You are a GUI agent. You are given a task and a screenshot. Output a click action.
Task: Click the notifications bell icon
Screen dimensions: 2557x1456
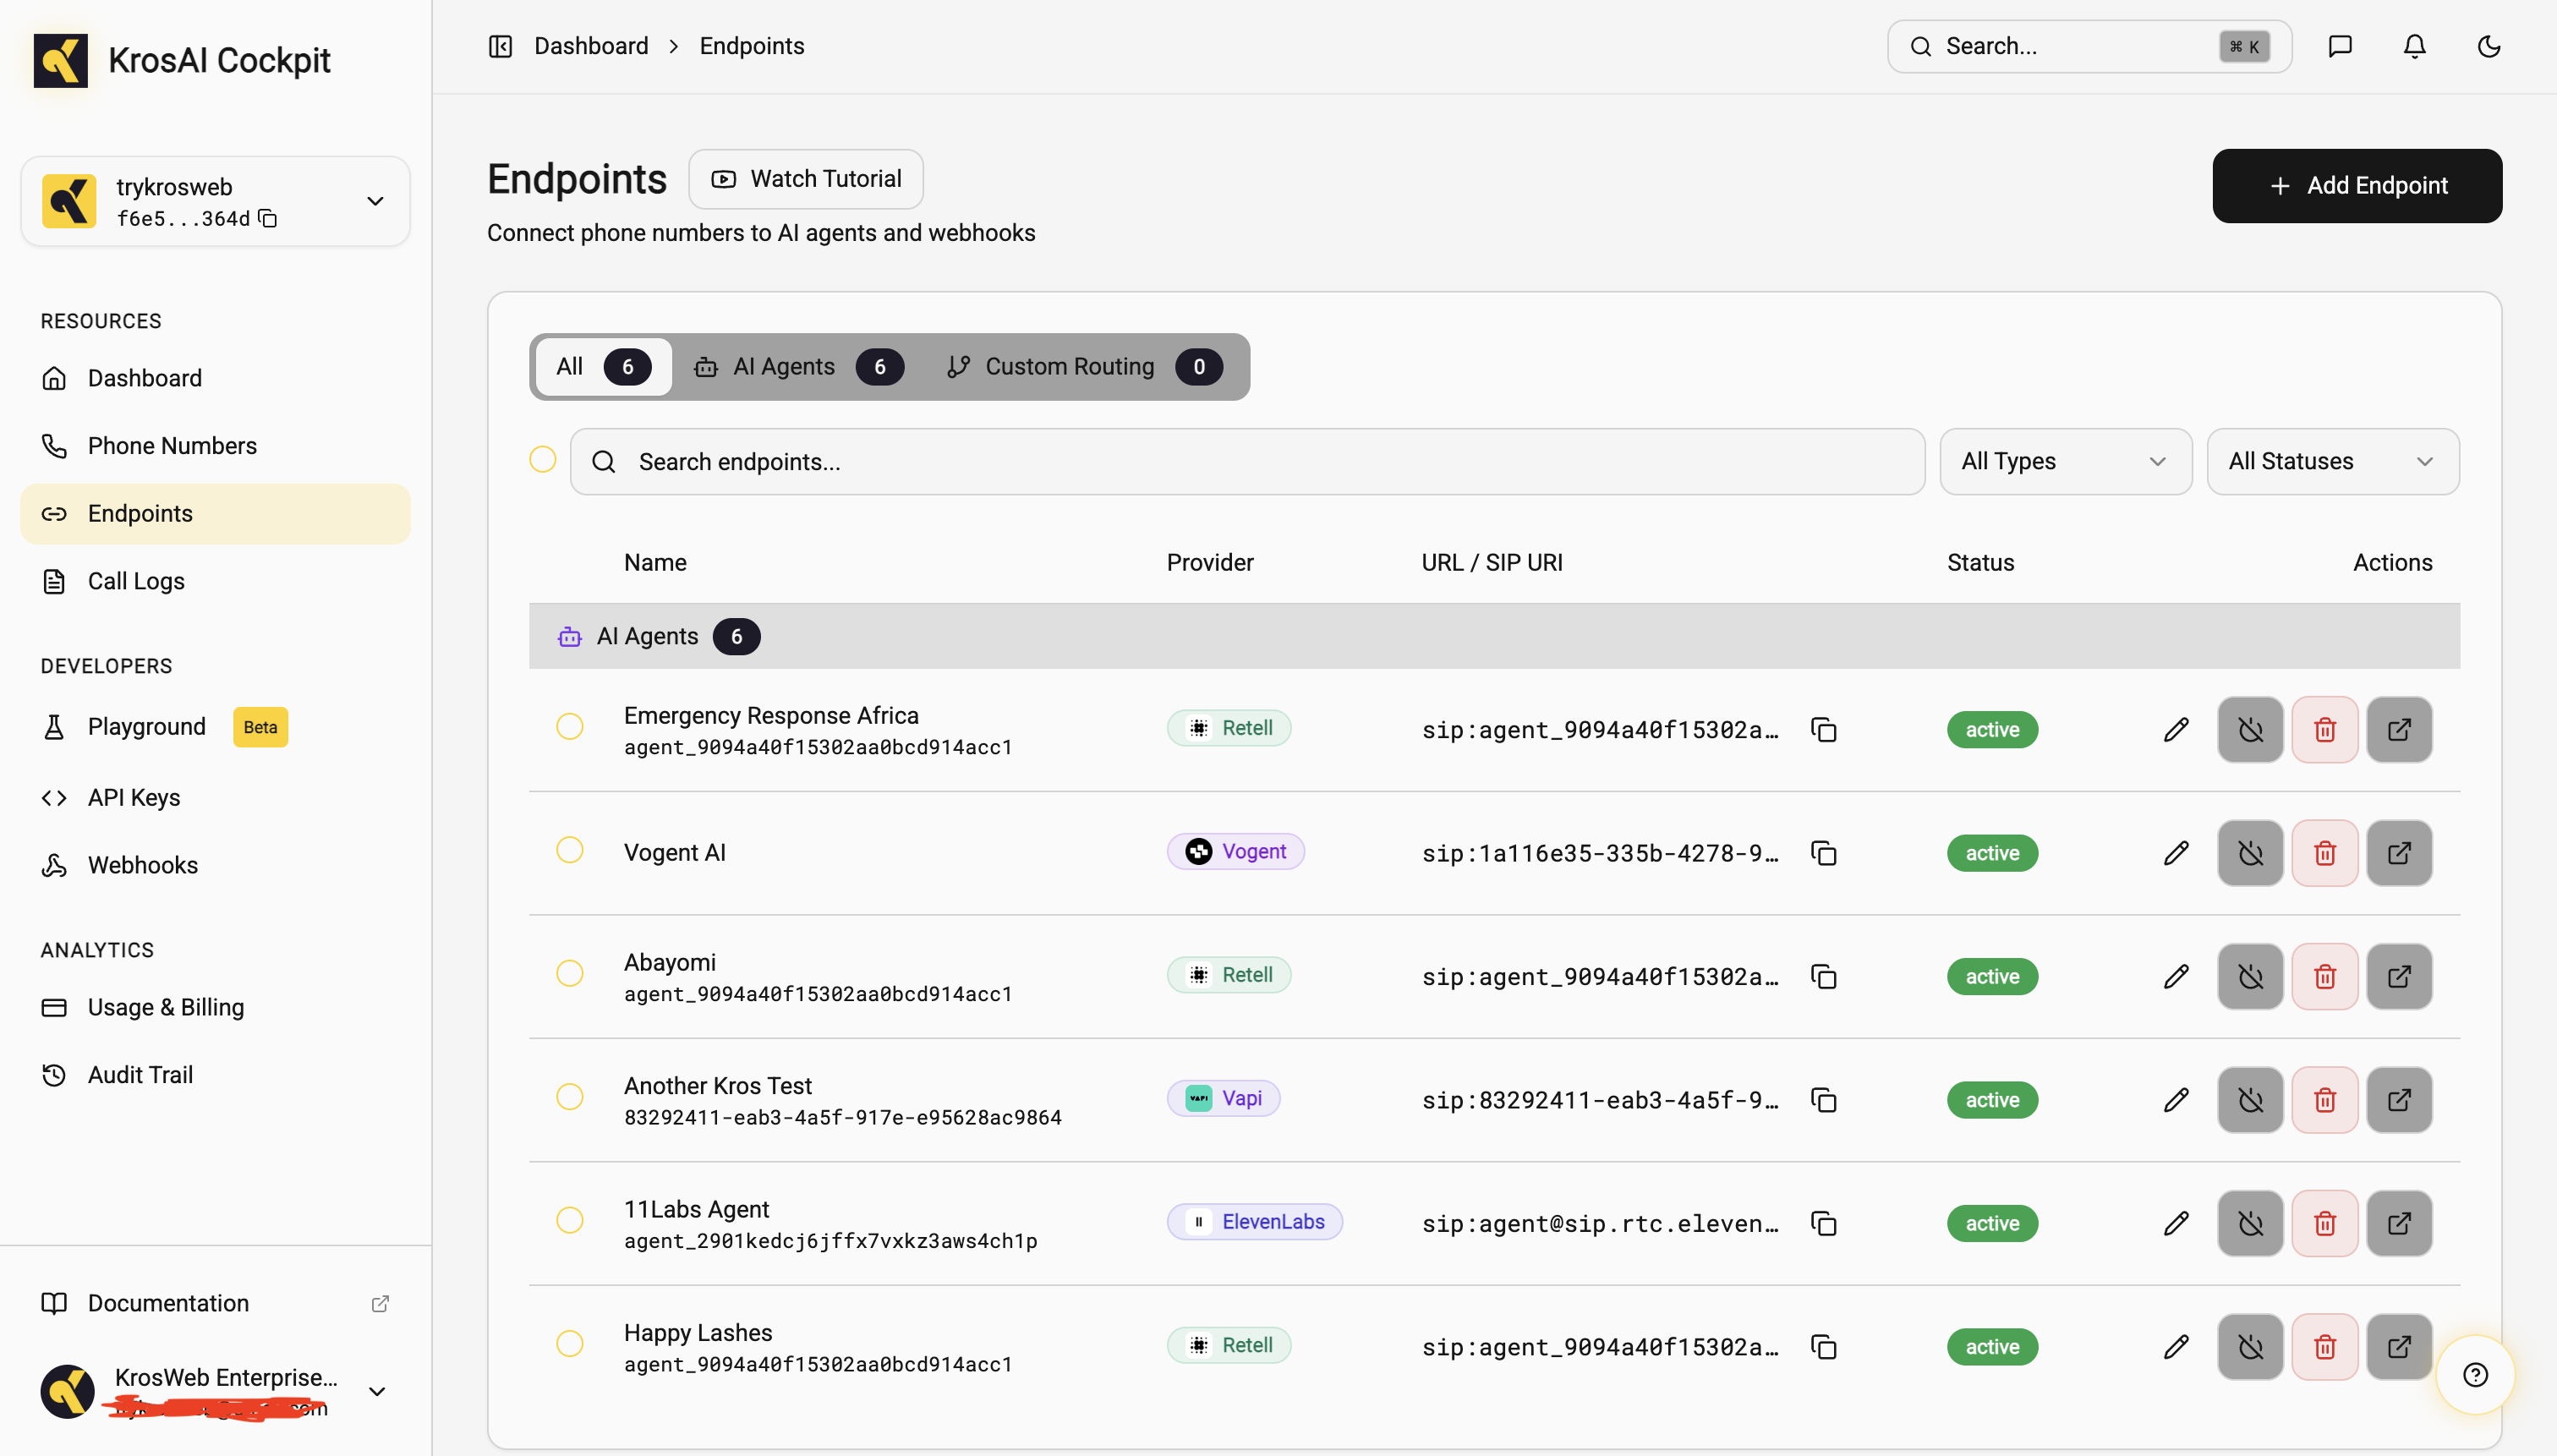[2414, 46]
